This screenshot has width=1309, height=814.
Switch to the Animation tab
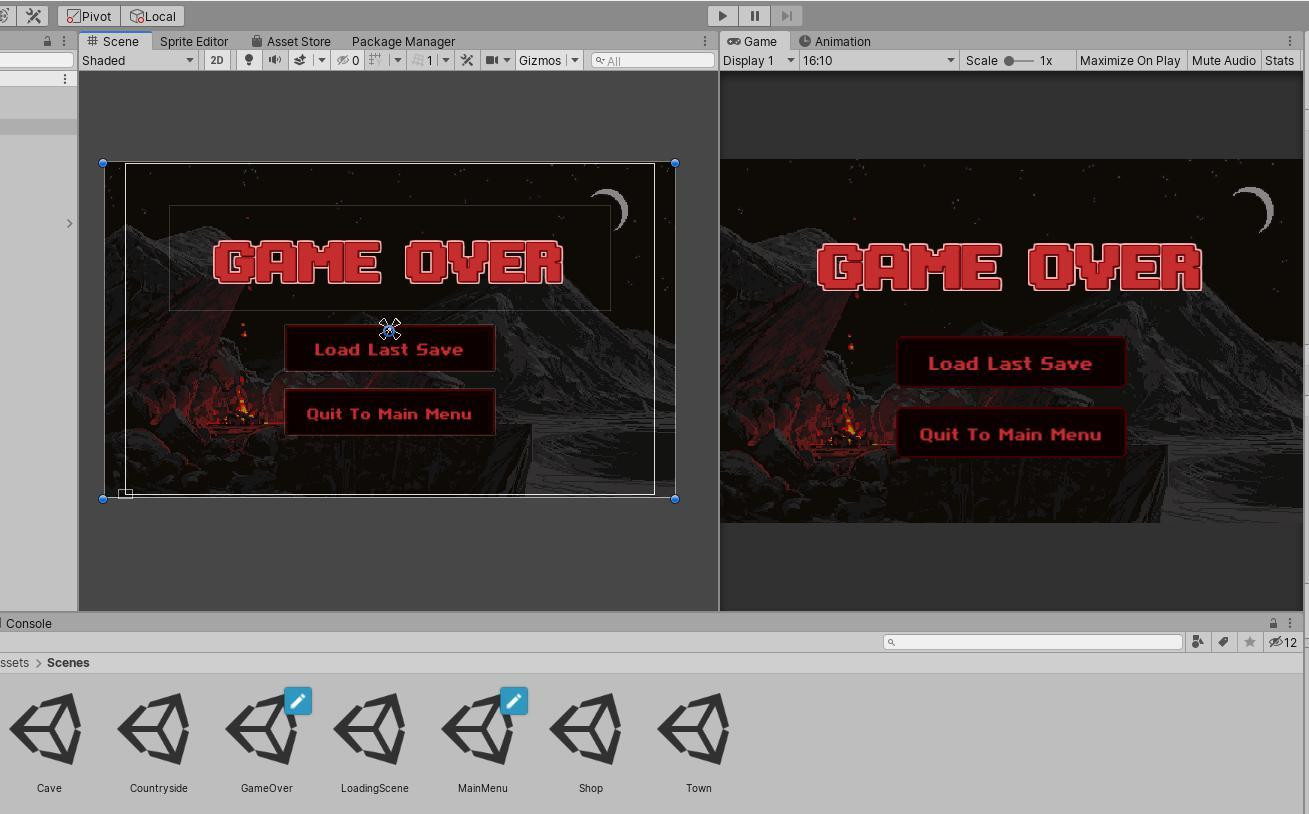click(x=834, y=41)
